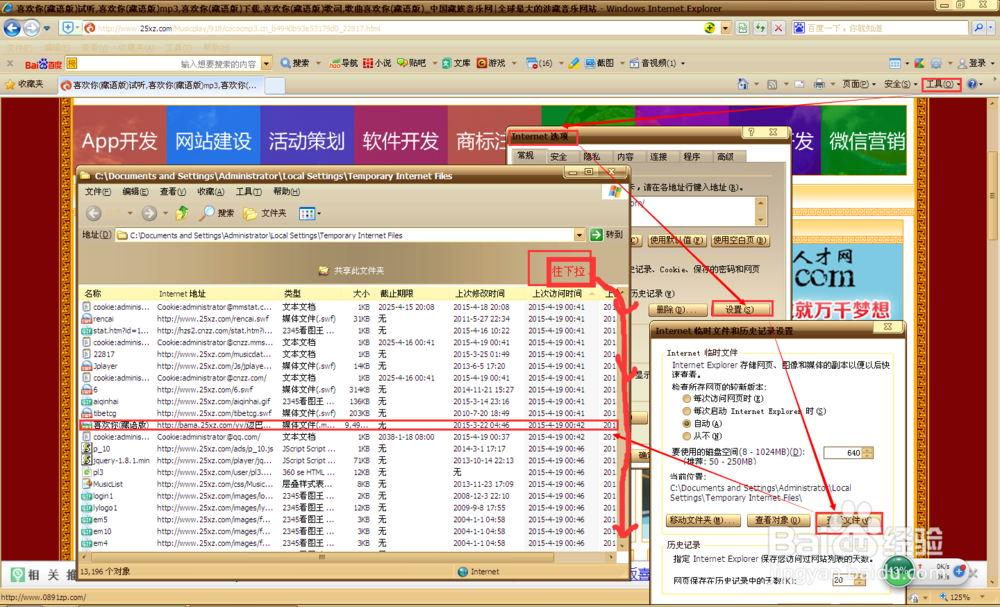This screenshot has height=607, width=1000.
Task: Click the Views icon in the Explorer toolbar
Action: [x=307, y=212]
